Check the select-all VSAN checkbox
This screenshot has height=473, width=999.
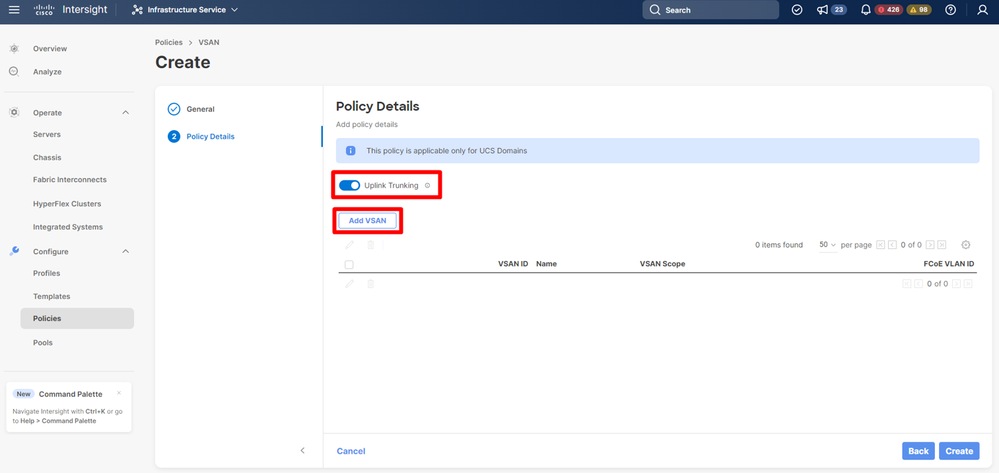(349, 264)
